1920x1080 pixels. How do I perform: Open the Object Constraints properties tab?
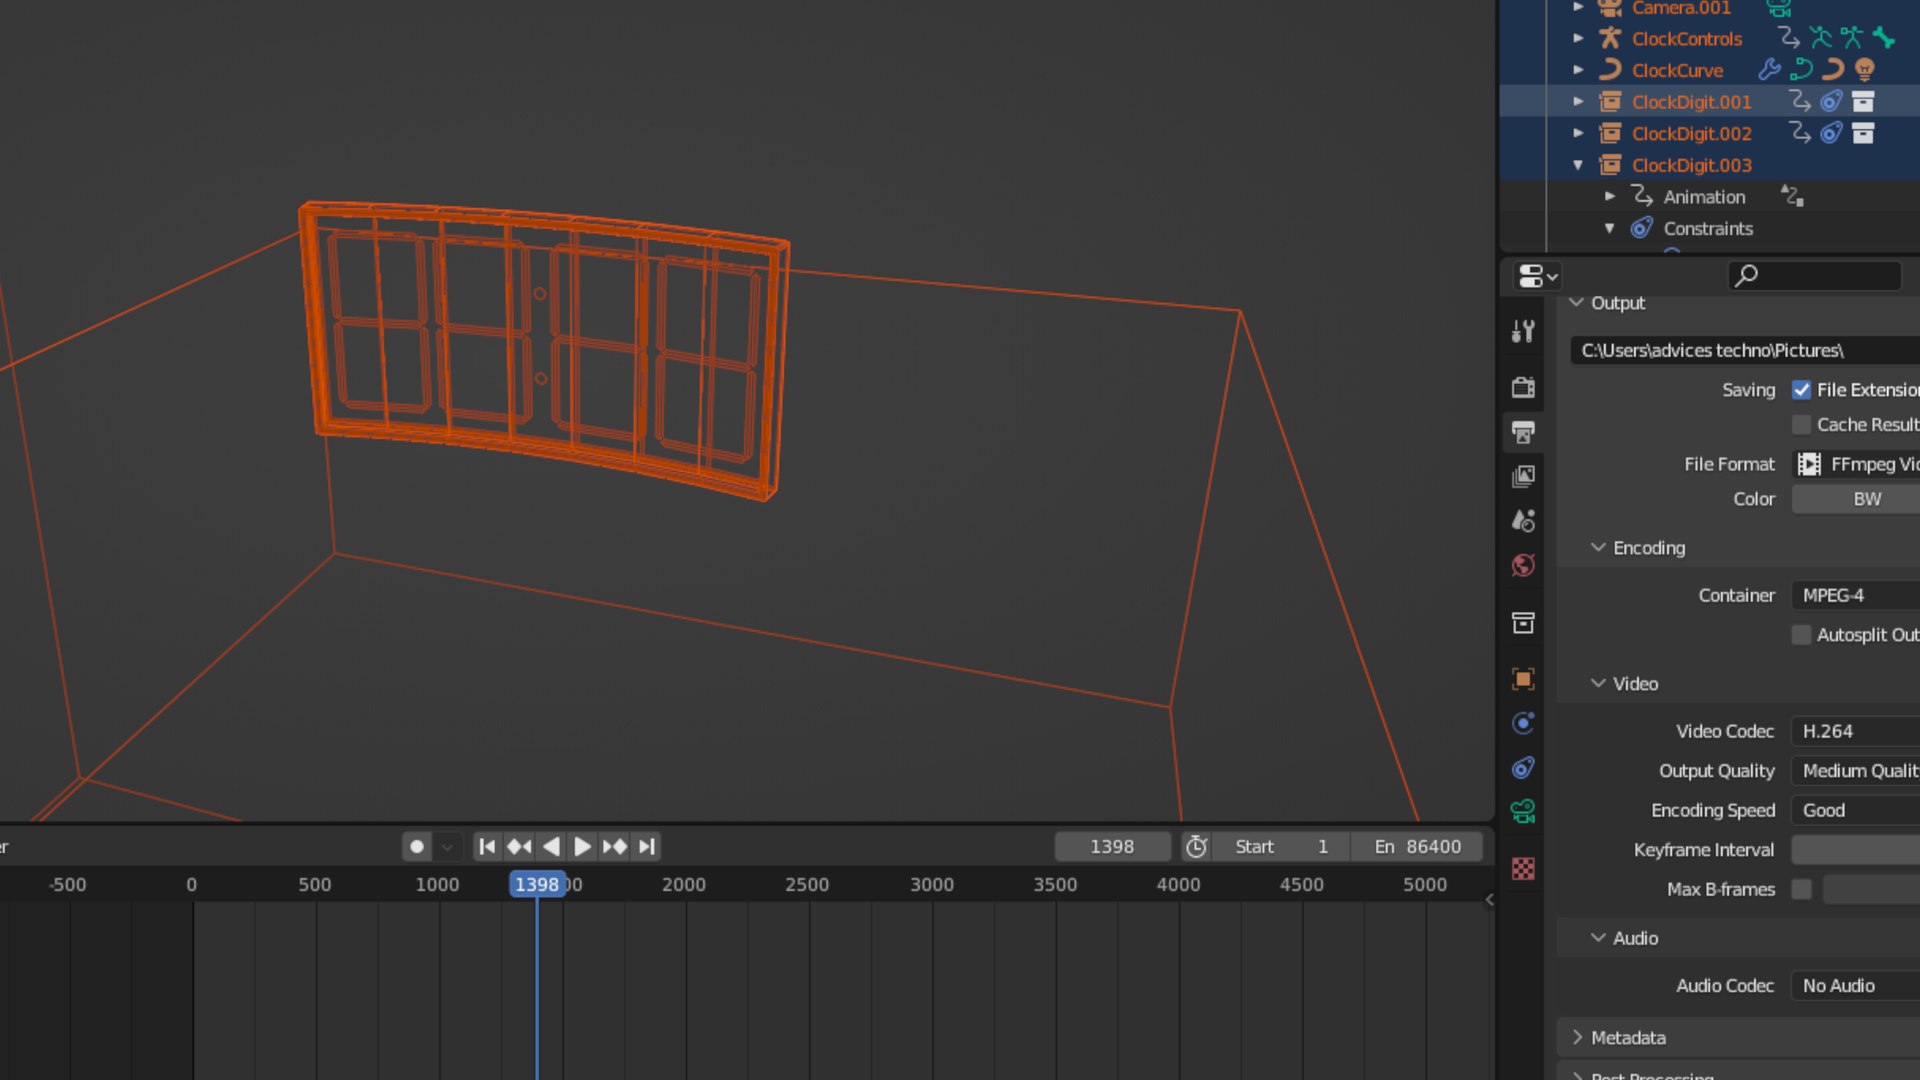pyautogui.click(x=1523, y=768)
